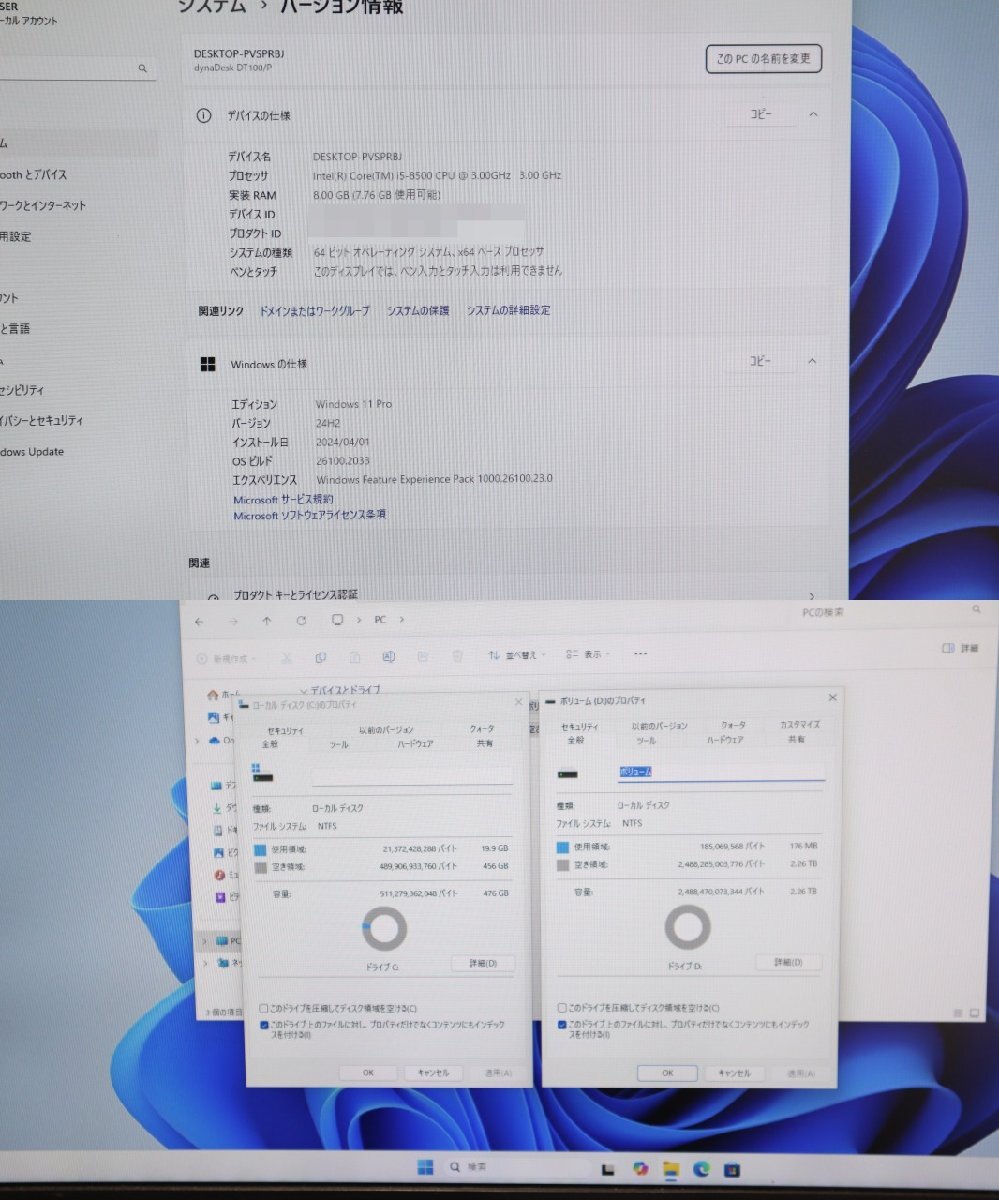The height and width of the screenshot is (1200, 999).
Task: Toggle the 詳細 details pane in Explorer
Action: pos(960,649)
